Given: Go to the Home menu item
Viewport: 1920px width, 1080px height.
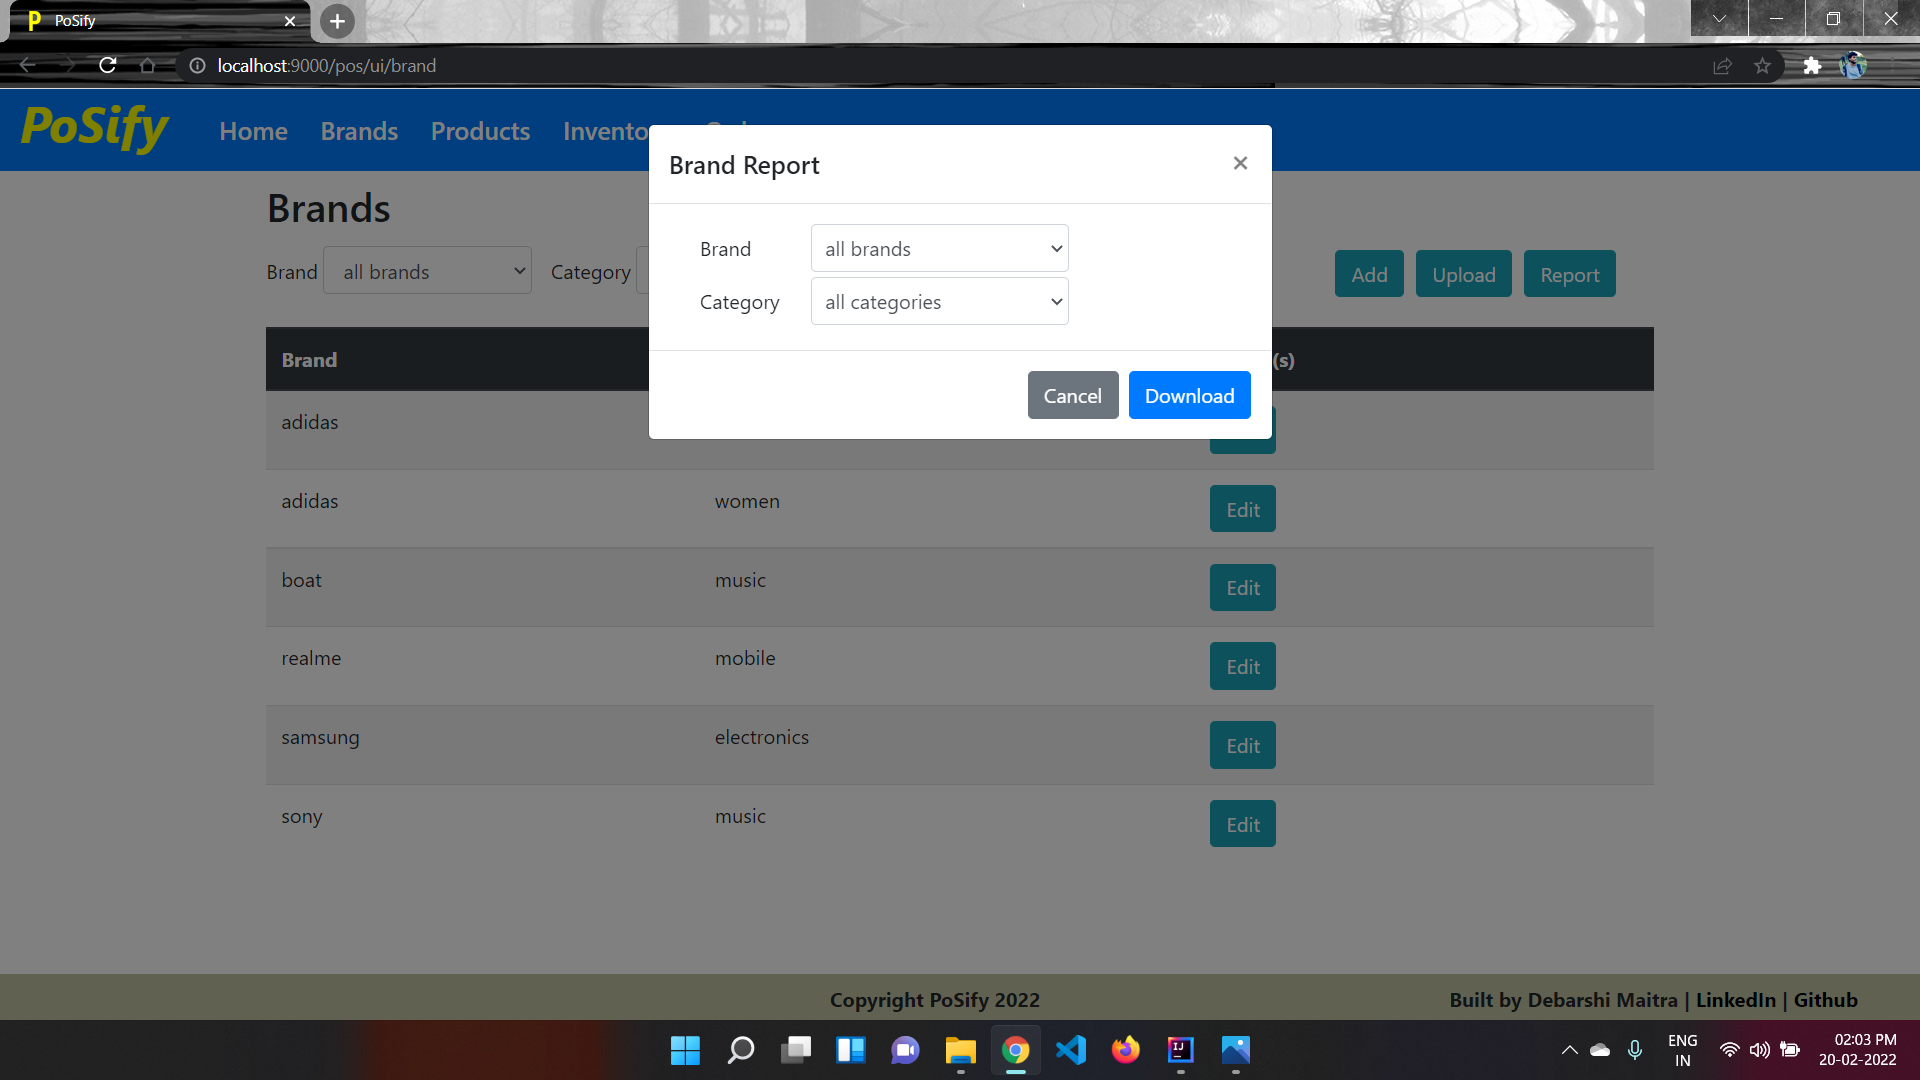Looking at the screenshot, I should coord(253,131).
